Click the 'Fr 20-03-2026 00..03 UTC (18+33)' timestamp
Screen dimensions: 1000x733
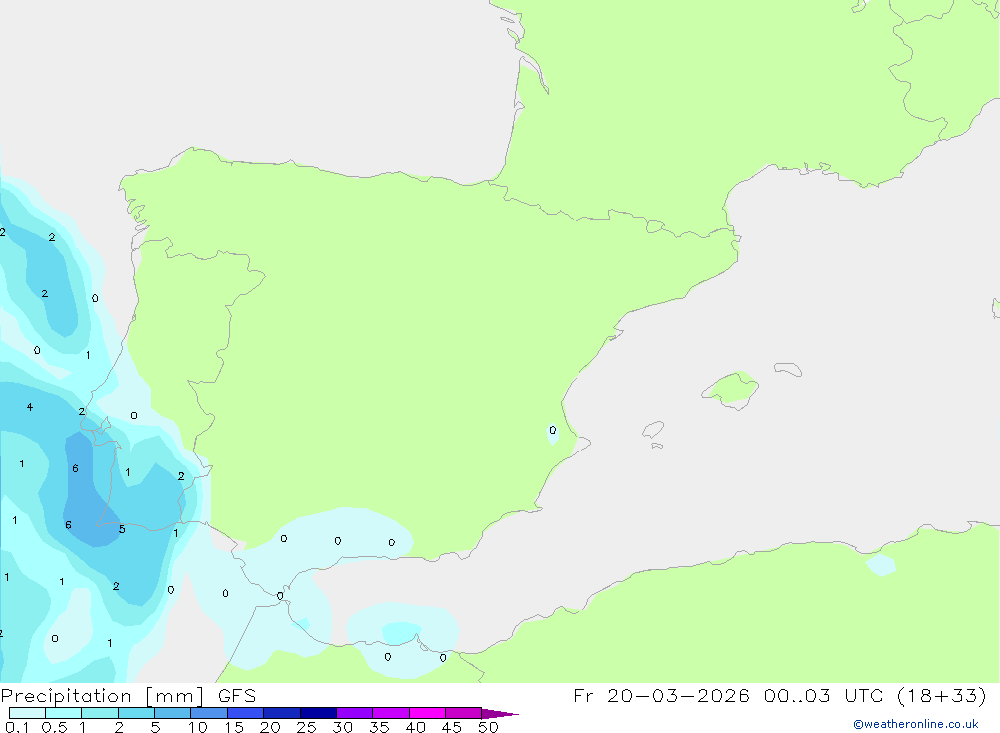tap(779, 695)
